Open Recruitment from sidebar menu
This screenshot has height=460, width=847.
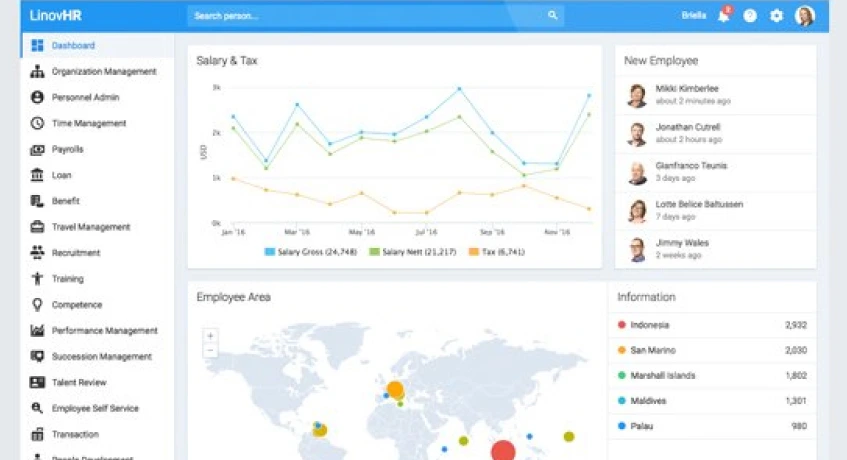click(76, 253)
